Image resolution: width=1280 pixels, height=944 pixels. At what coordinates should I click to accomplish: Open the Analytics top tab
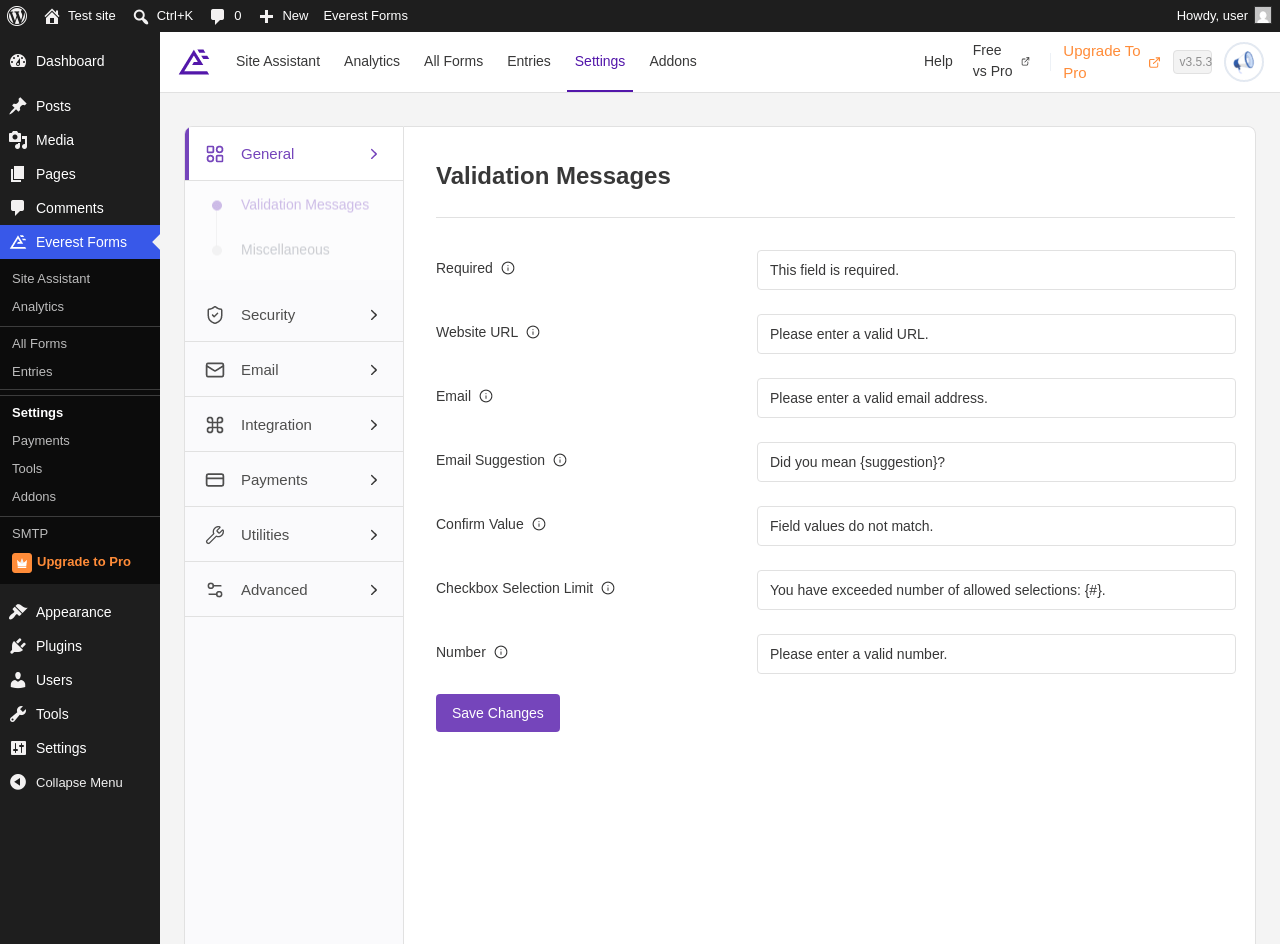(x=372, y=61)
